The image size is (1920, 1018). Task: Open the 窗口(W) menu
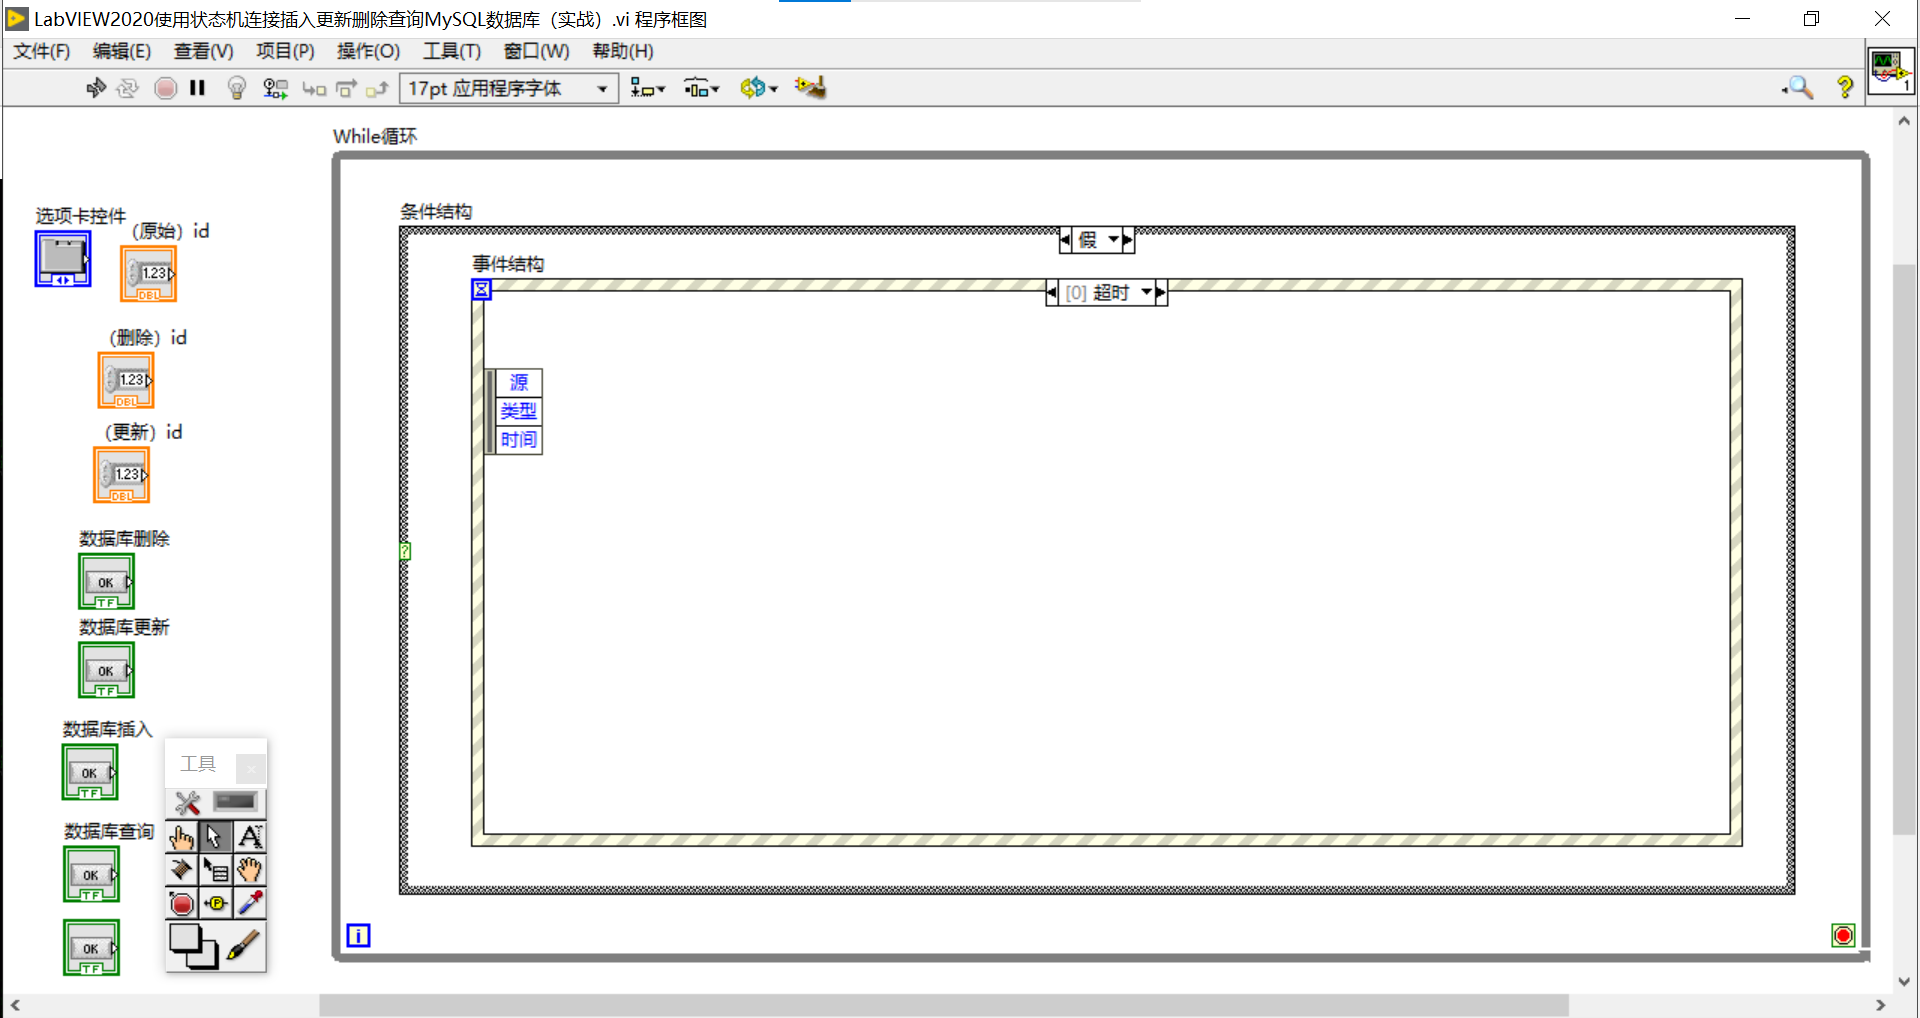coord(536,51)
